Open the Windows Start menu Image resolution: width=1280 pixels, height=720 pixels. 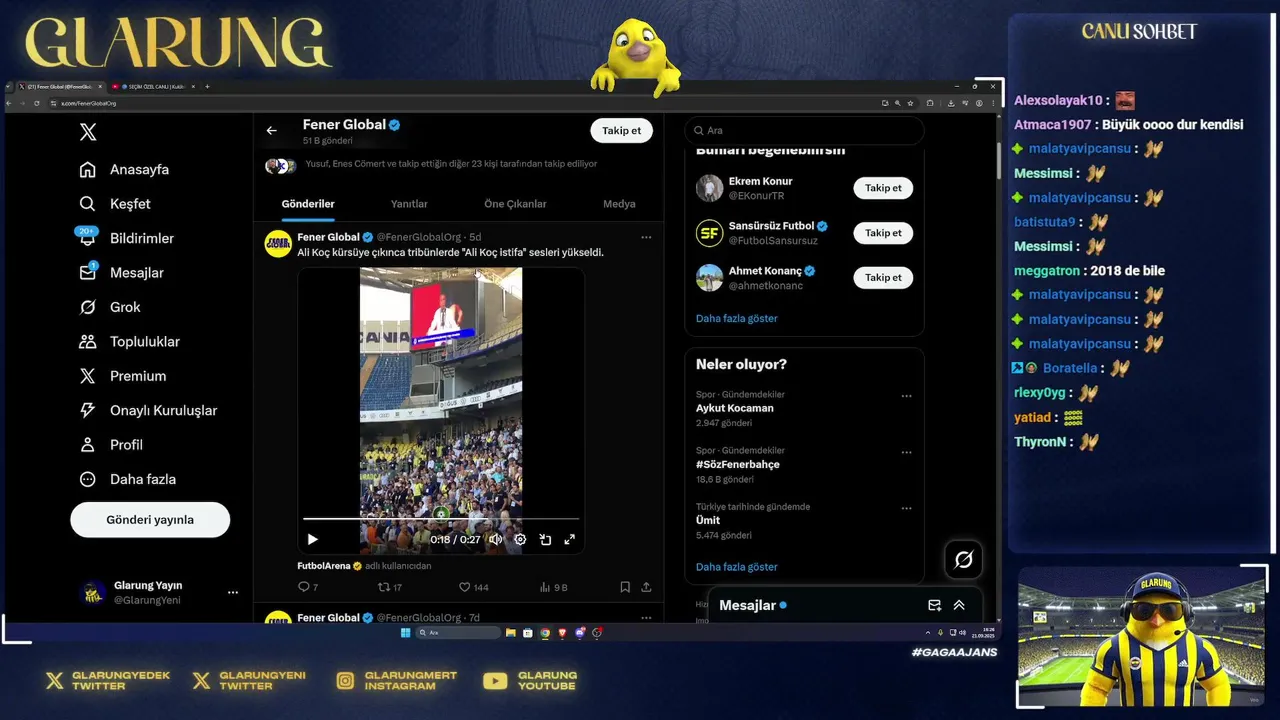click(405, 633)
